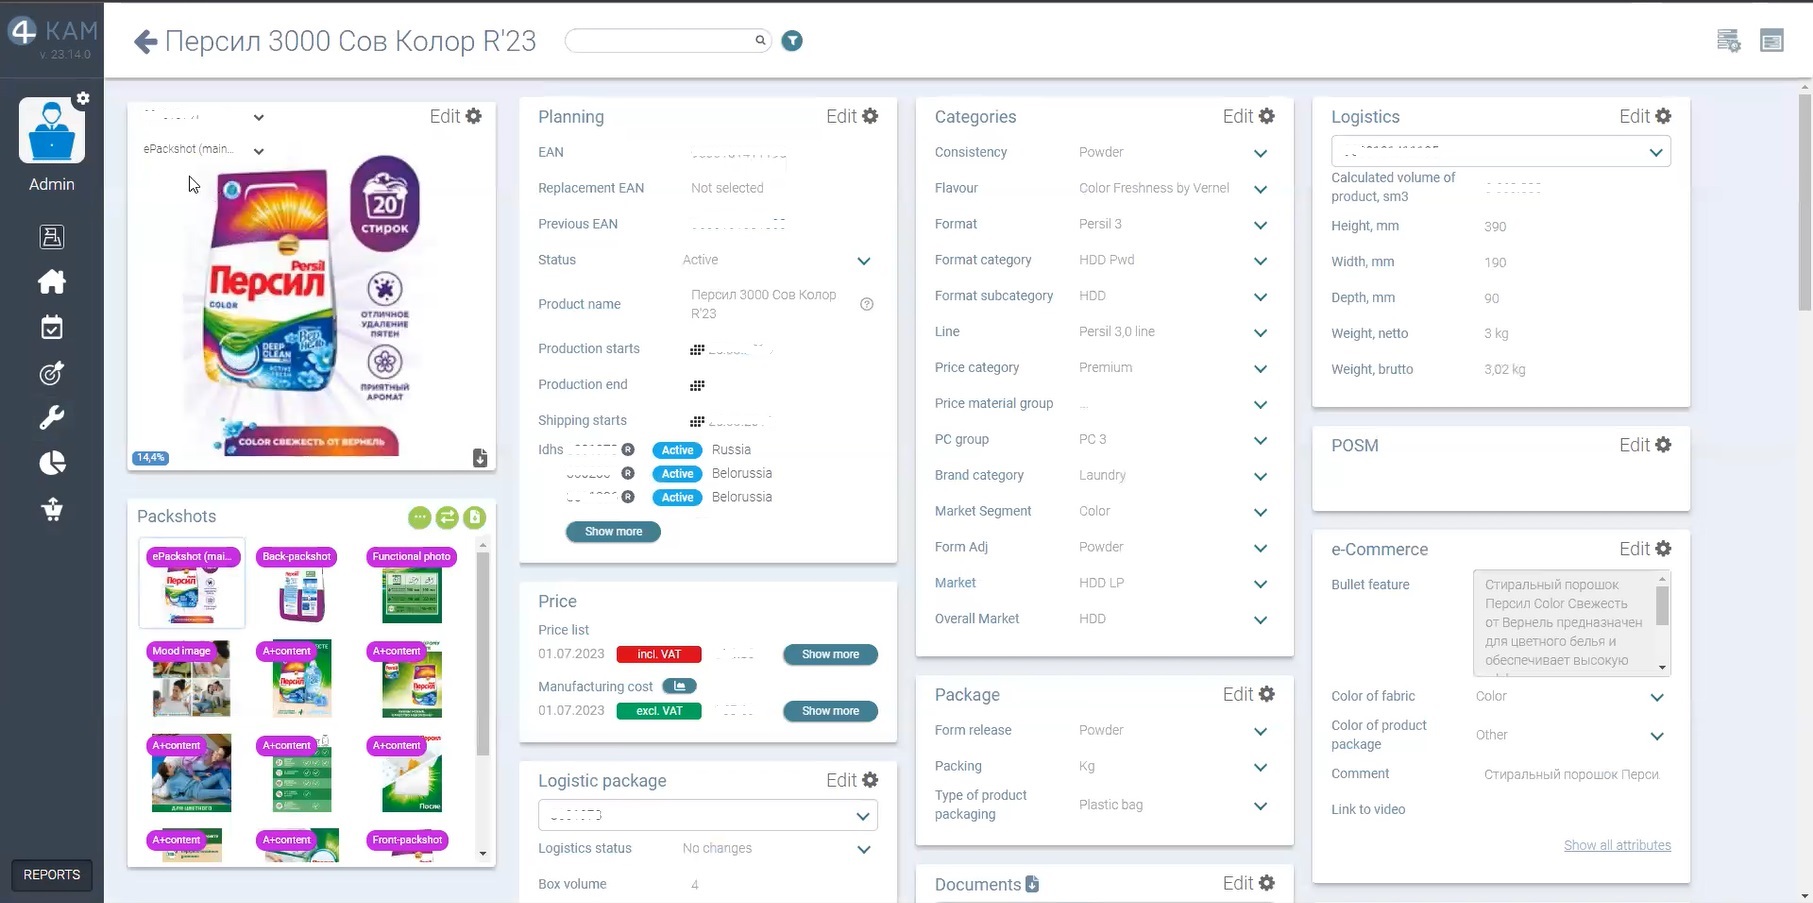Expand the Consistency dropdown
This screenshot has width=1813, height=903.
[1260, 153]
